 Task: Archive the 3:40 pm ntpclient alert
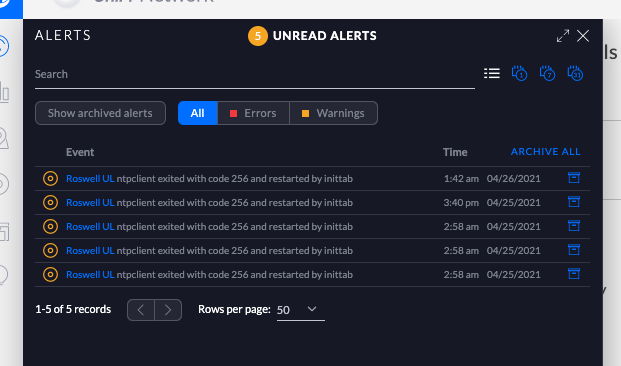pos(573,202)
